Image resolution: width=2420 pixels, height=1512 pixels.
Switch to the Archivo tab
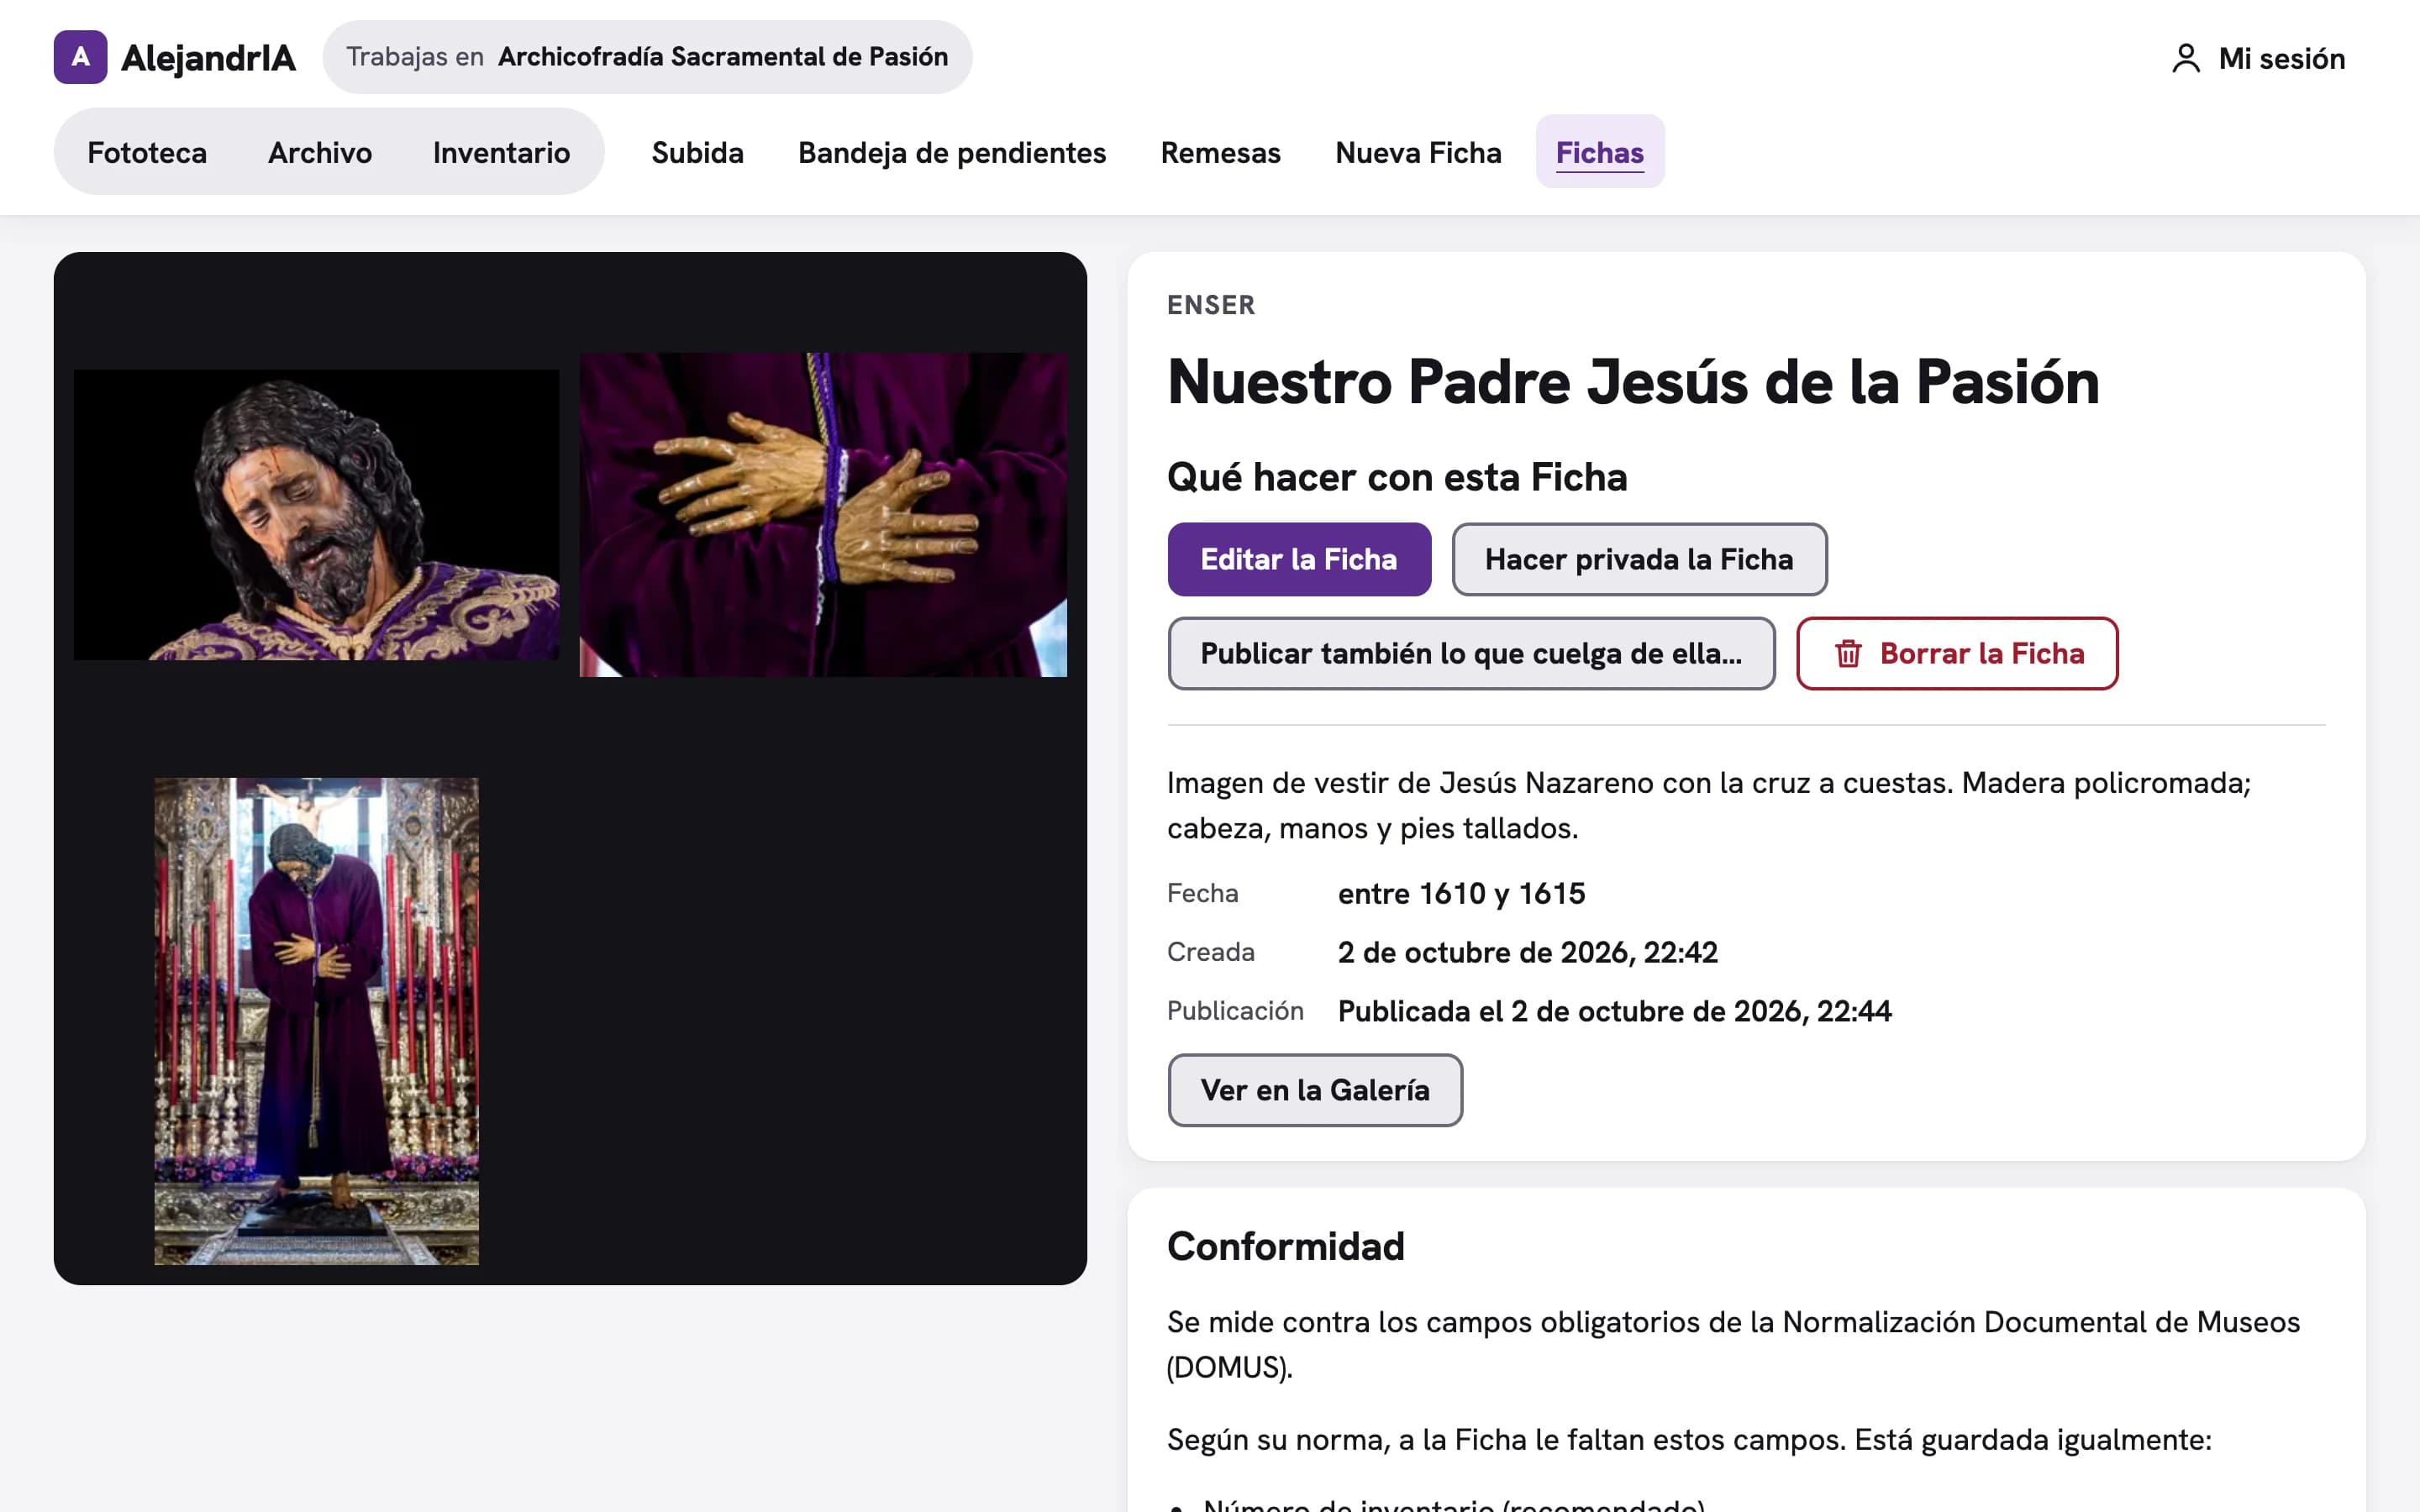click(320, 152)
